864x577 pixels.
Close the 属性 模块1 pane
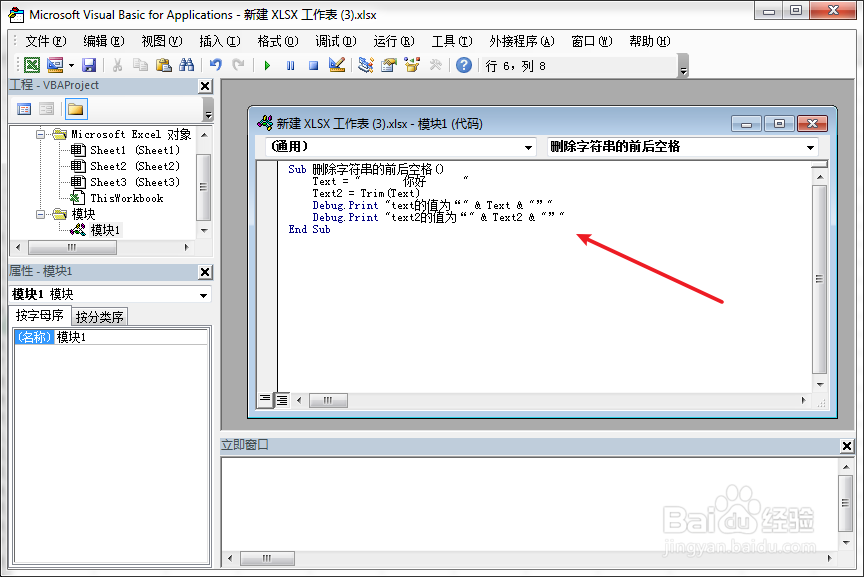(205, 272)
